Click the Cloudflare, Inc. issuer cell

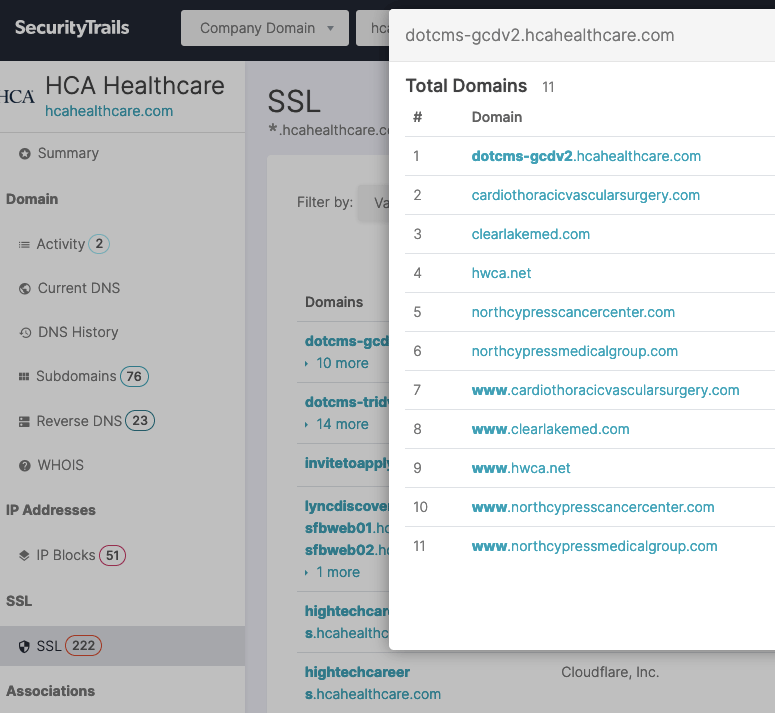click(610, 672)
